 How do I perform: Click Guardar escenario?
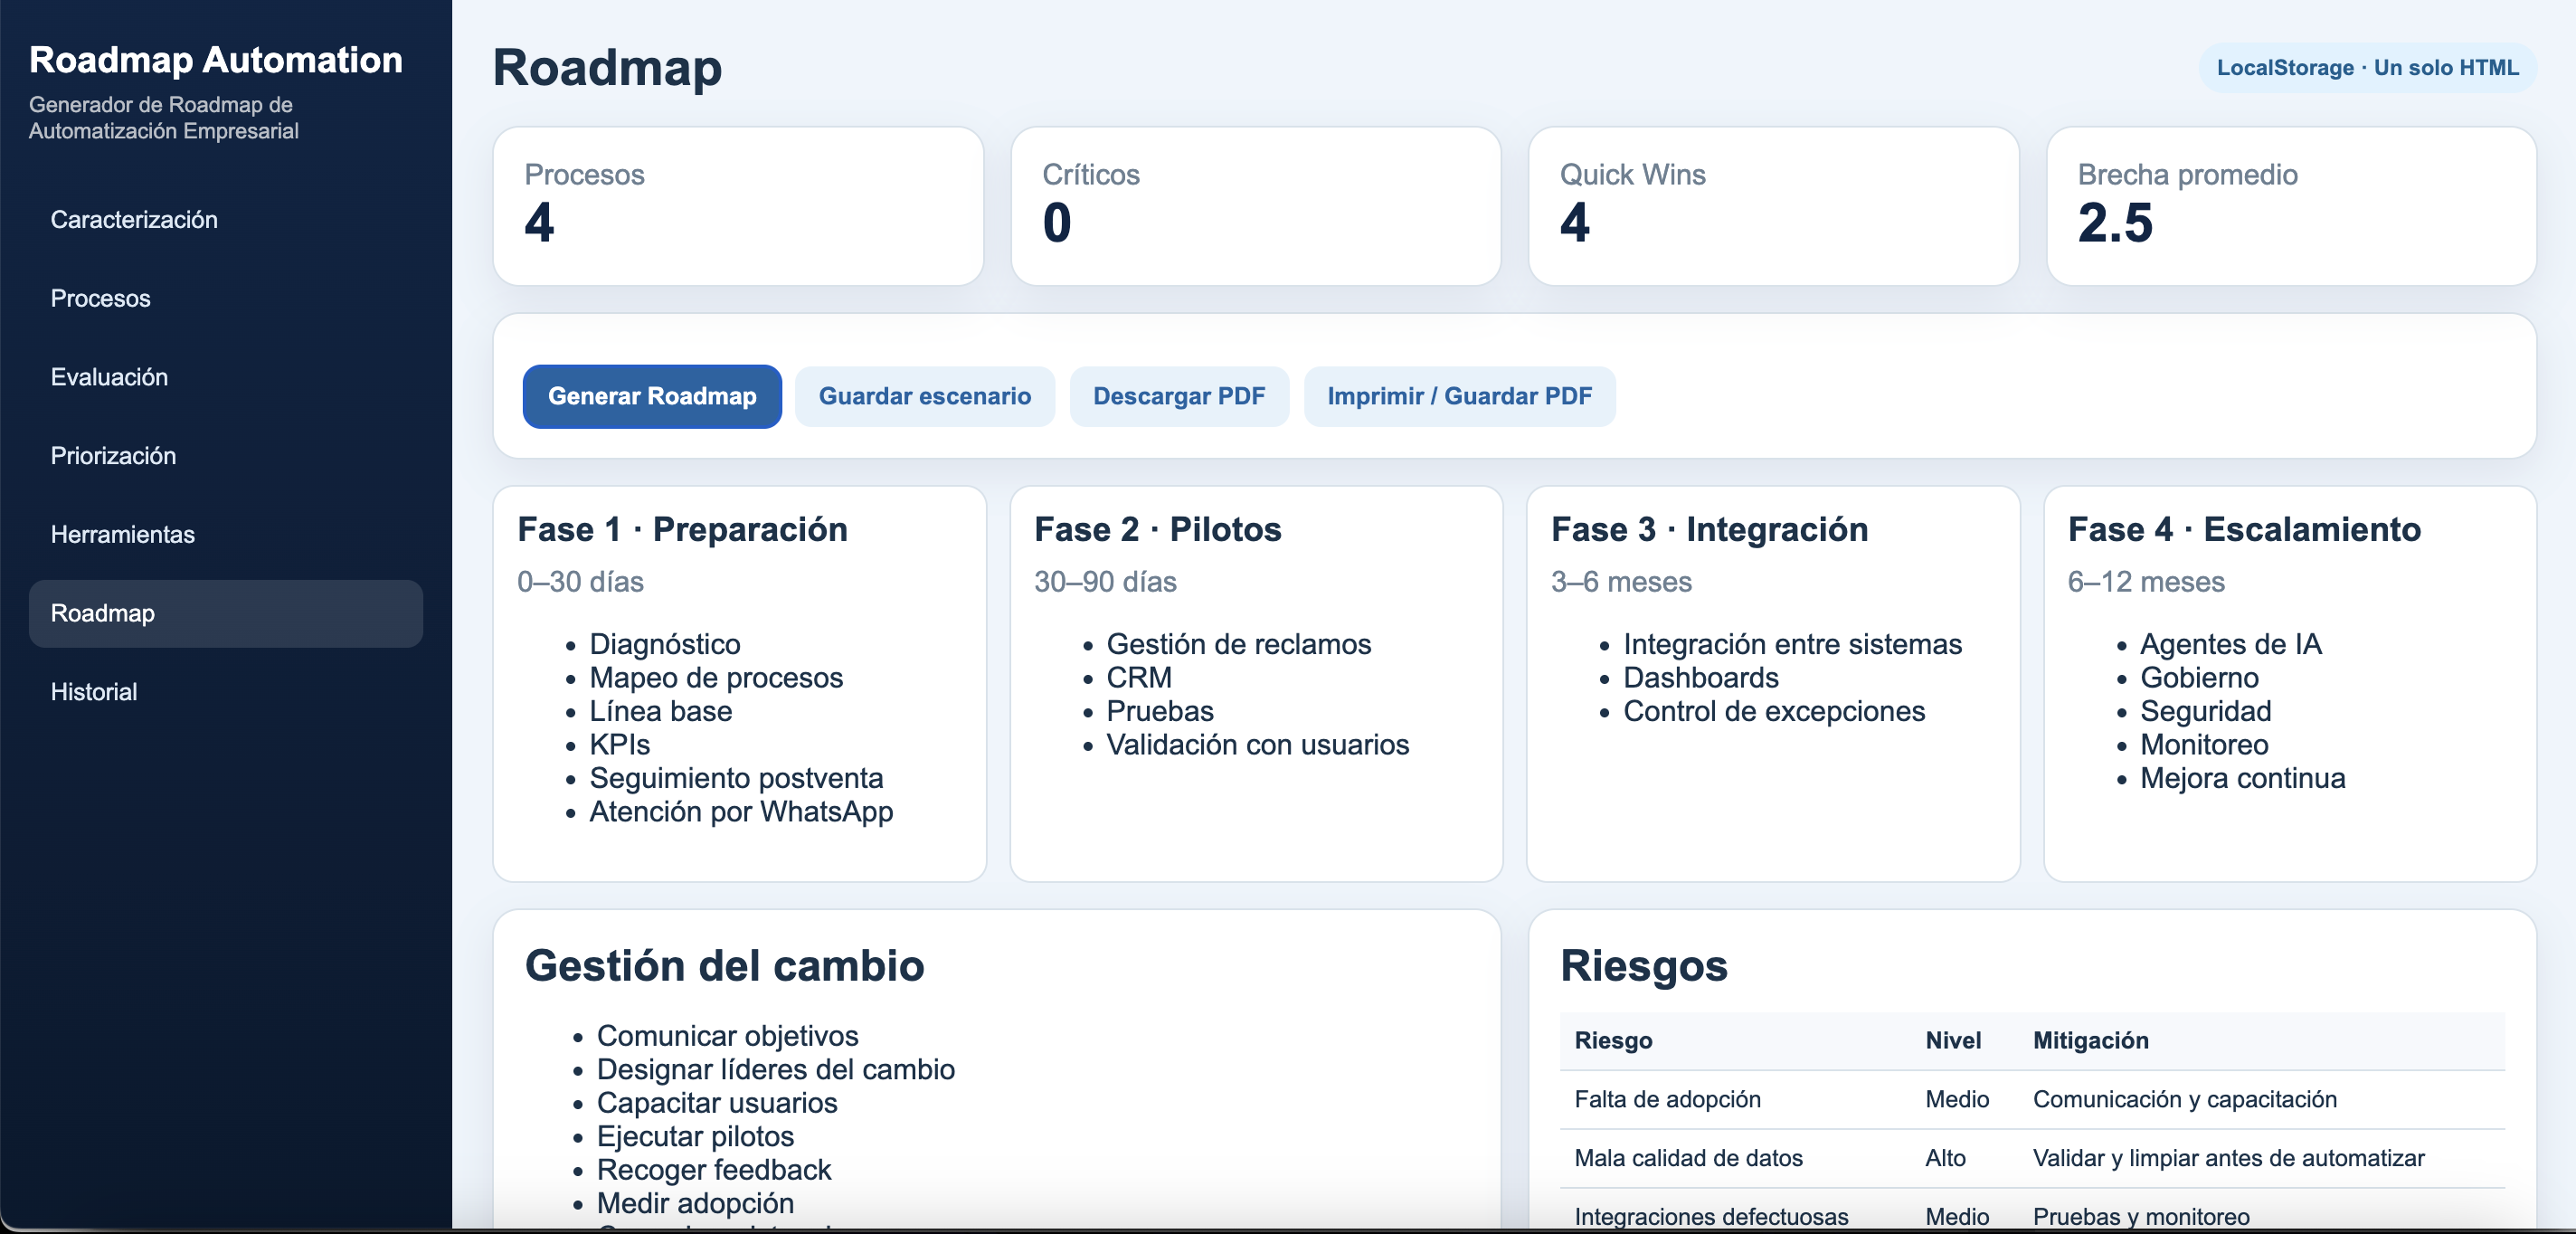[x=924, y=396]
